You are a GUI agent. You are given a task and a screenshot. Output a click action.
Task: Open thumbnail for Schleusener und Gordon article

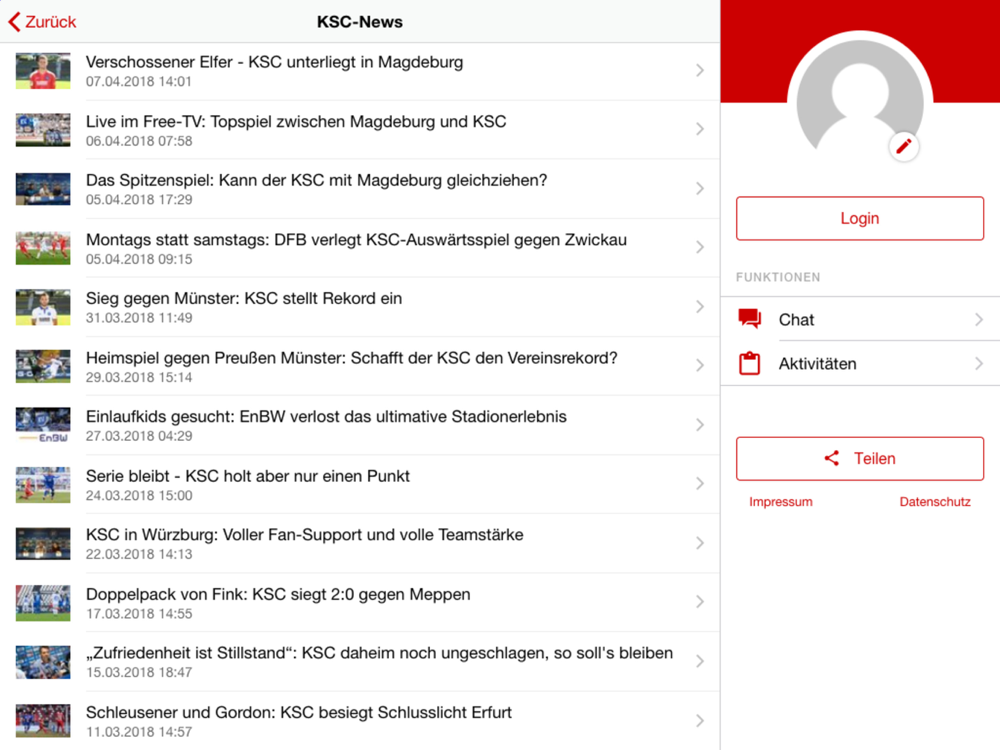tap(43, 721)
